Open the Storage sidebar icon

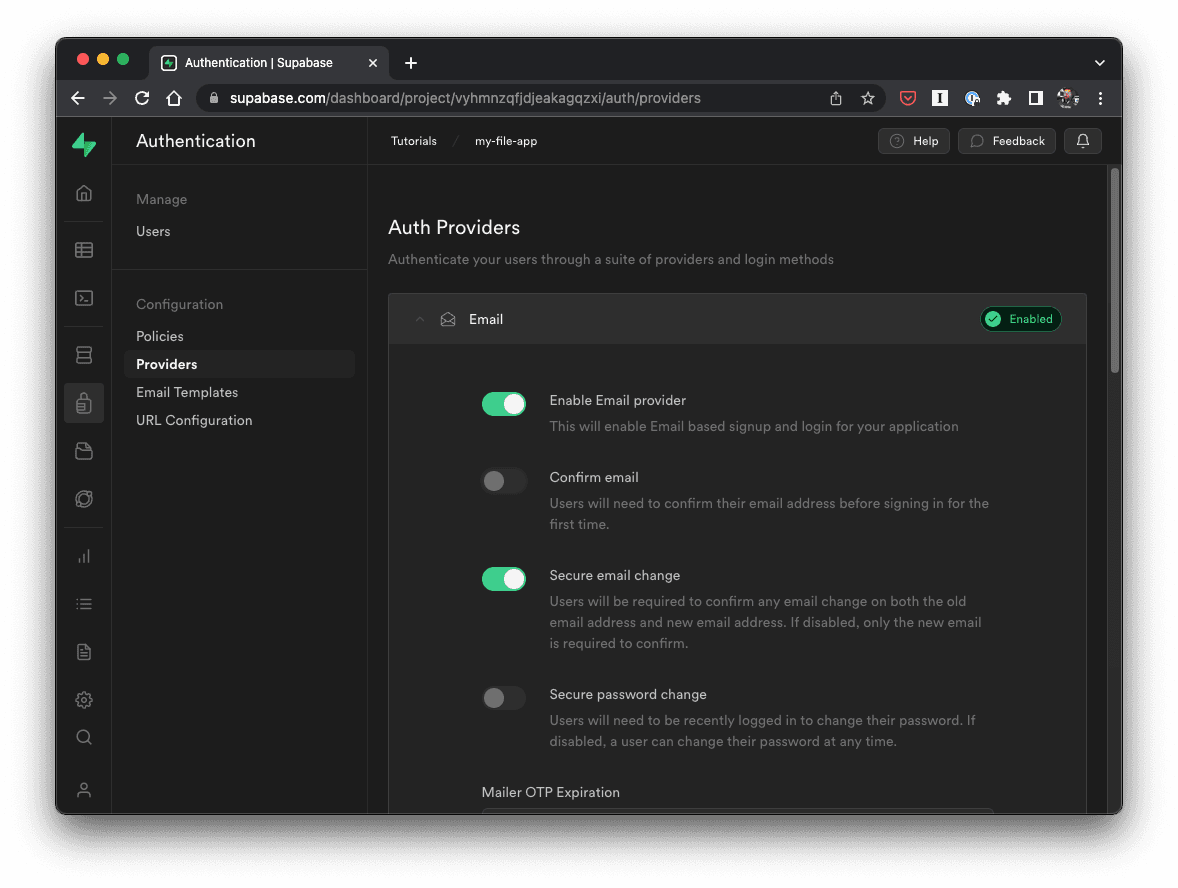tap(84, 451)
